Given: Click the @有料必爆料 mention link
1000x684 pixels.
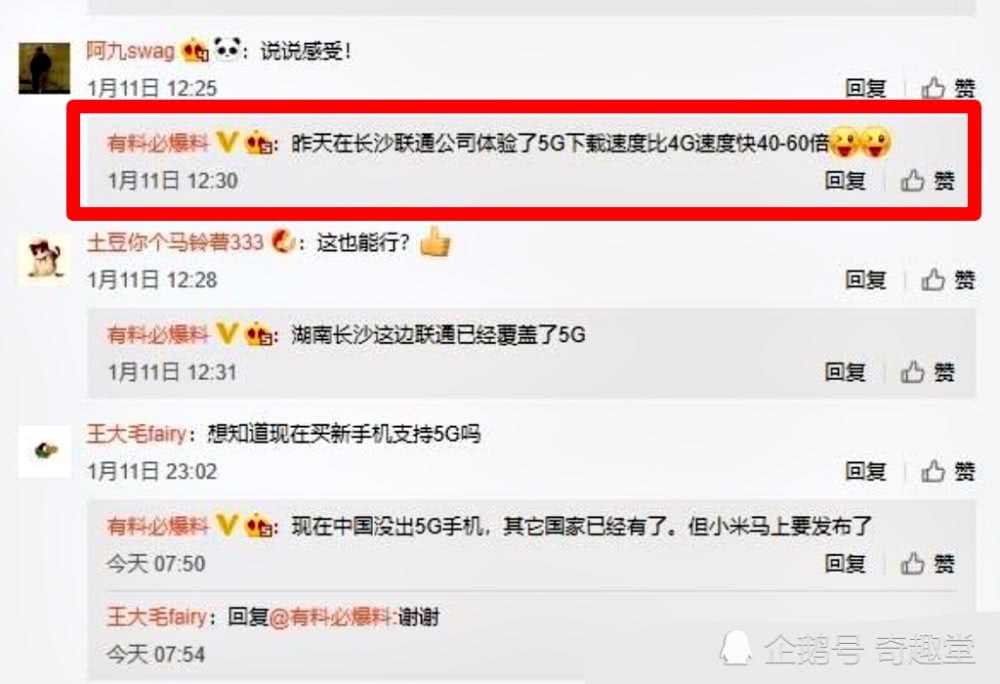Looking at the screenshot, I should click(x=330, y=617).
